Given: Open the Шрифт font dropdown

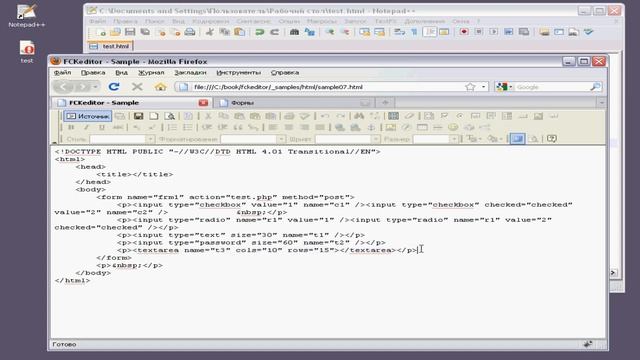Looking at the screenshot, I should point(376,139).
